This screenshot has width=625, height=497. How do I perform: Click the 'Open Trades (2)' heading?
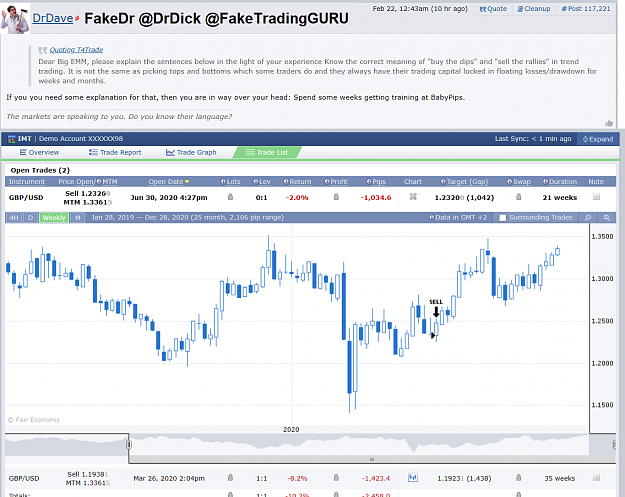coord(40,170)
